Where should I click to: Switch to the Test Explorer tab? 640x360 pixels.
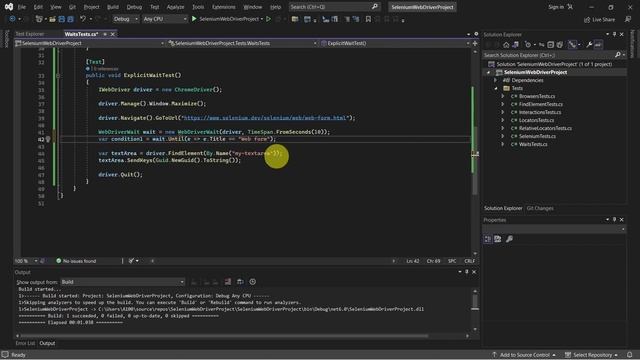[30, 34]
